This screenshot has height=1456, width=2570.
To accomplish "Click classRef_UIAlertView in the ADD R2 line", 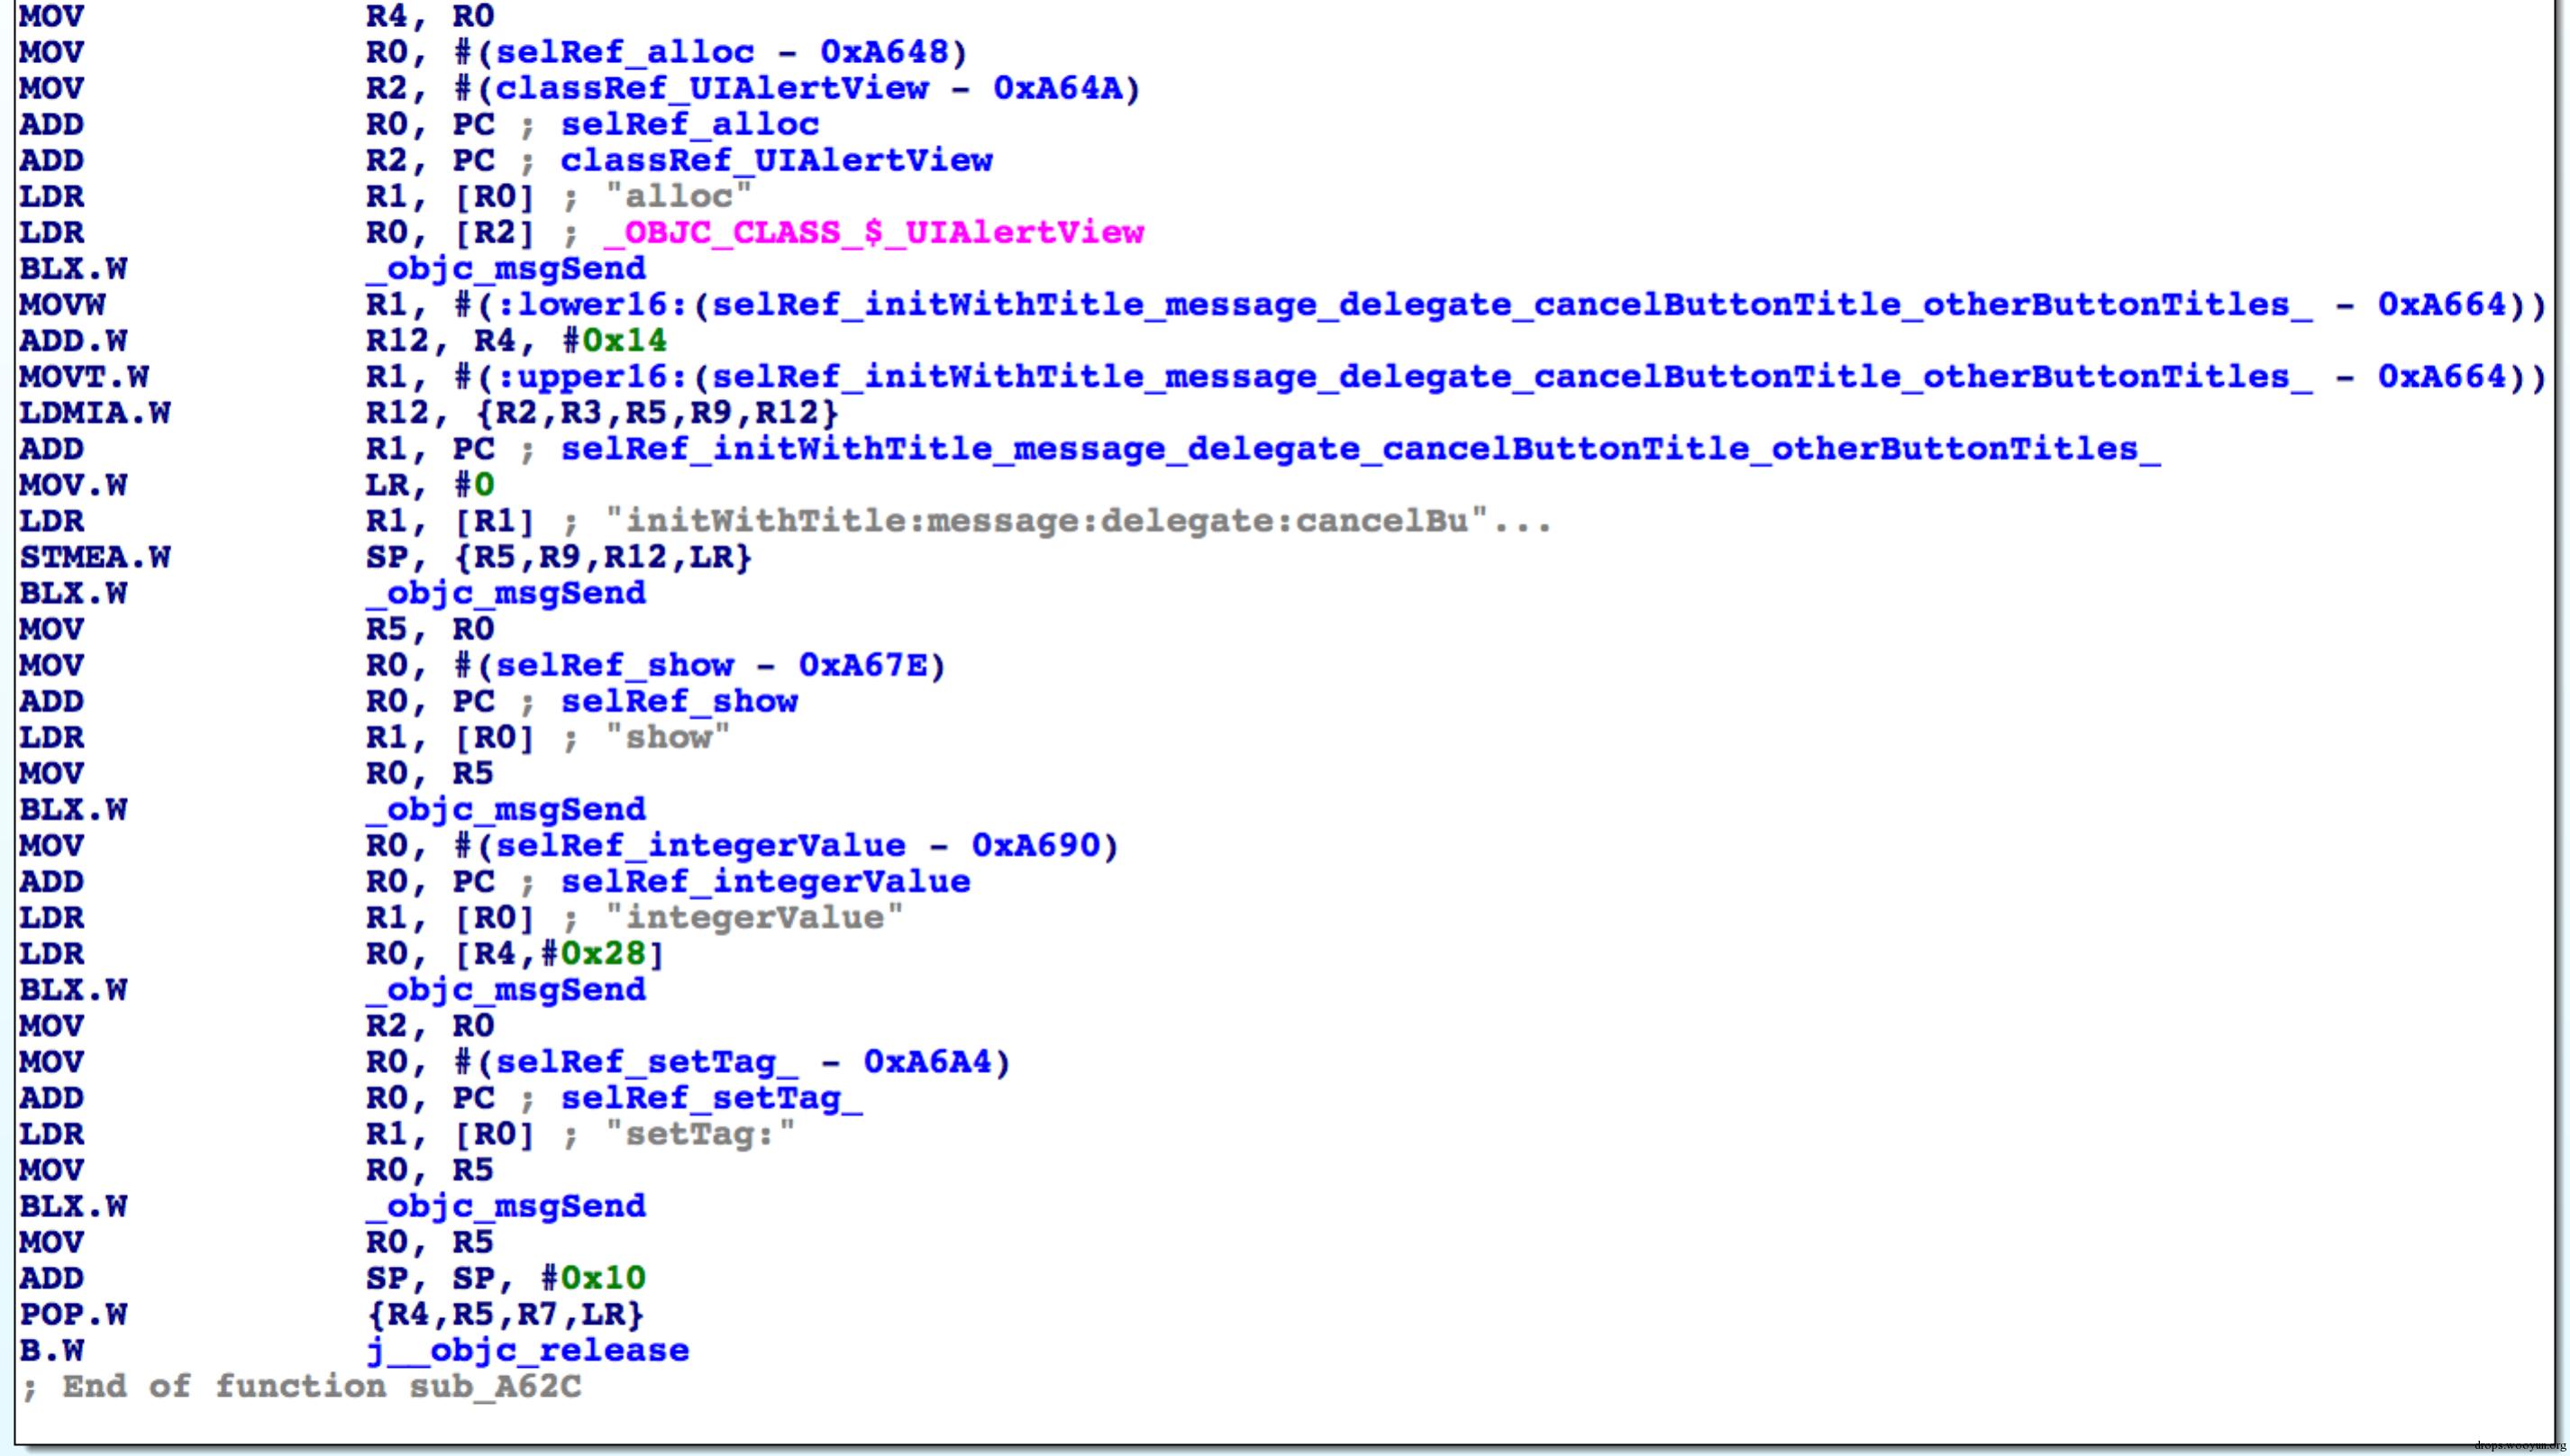I will [x=776, y=160].
